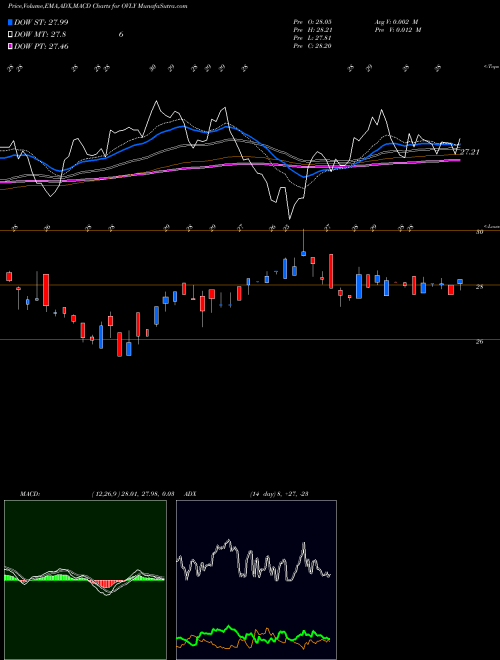The width and height of the screenshot is (500, 660).
Task: Select the 'DOW ST: 27.99' legend label
Action: pos(41,22)
